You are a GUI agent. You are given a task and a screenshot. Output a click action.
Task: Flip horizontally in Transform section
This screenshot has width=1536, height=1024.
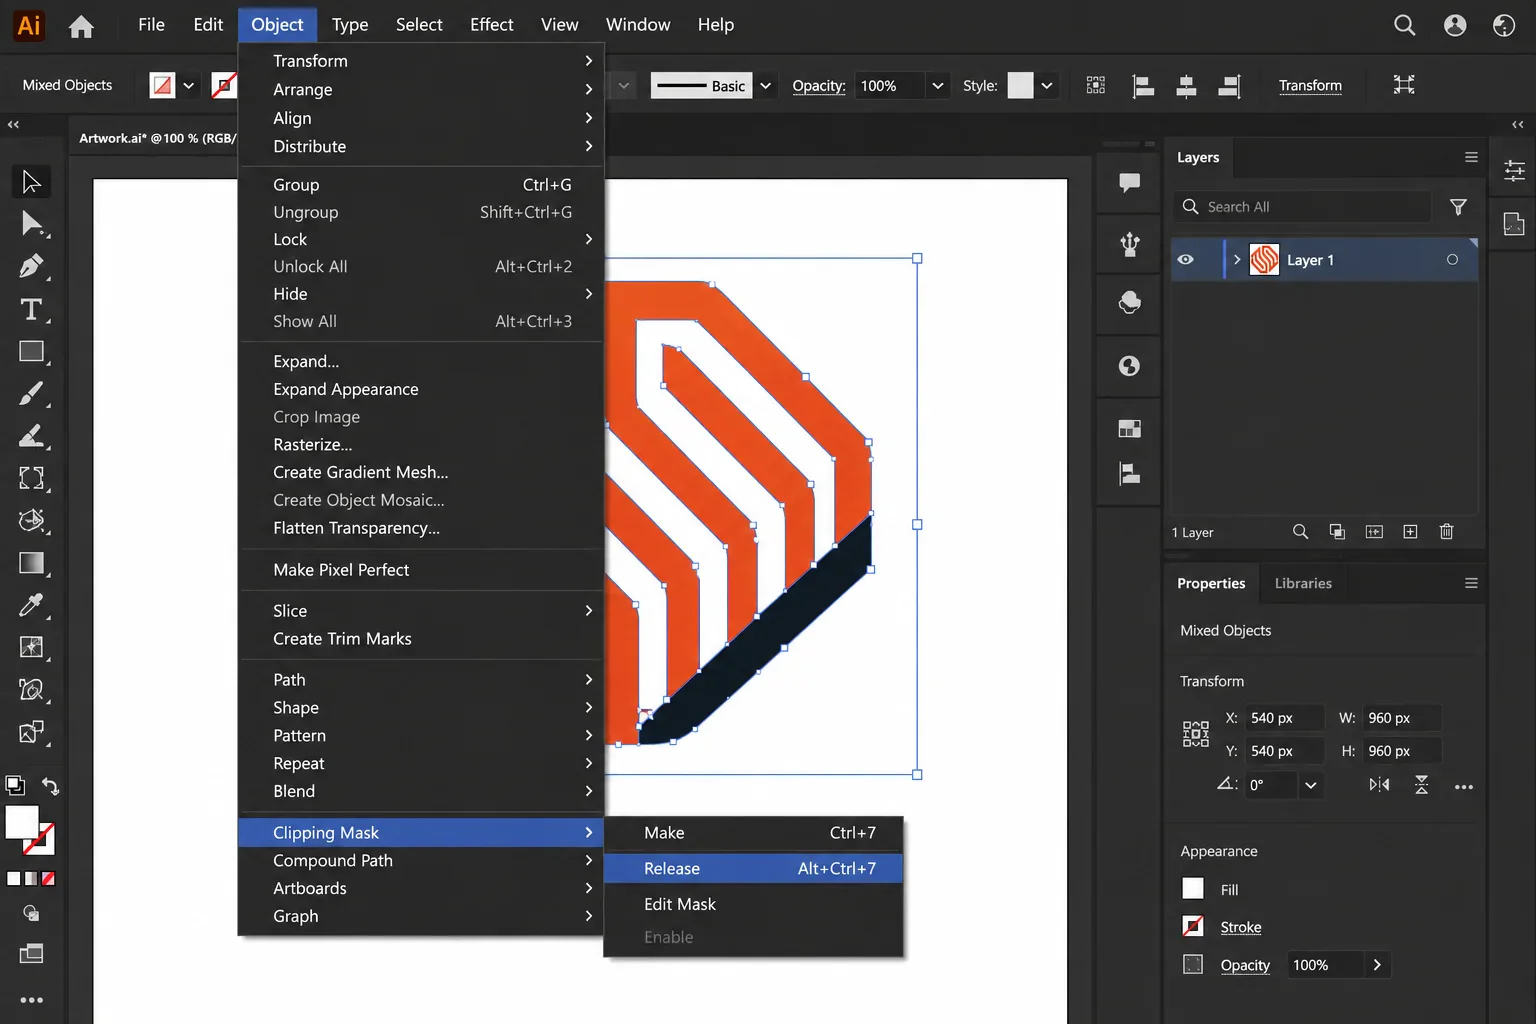pos(1379,785)
